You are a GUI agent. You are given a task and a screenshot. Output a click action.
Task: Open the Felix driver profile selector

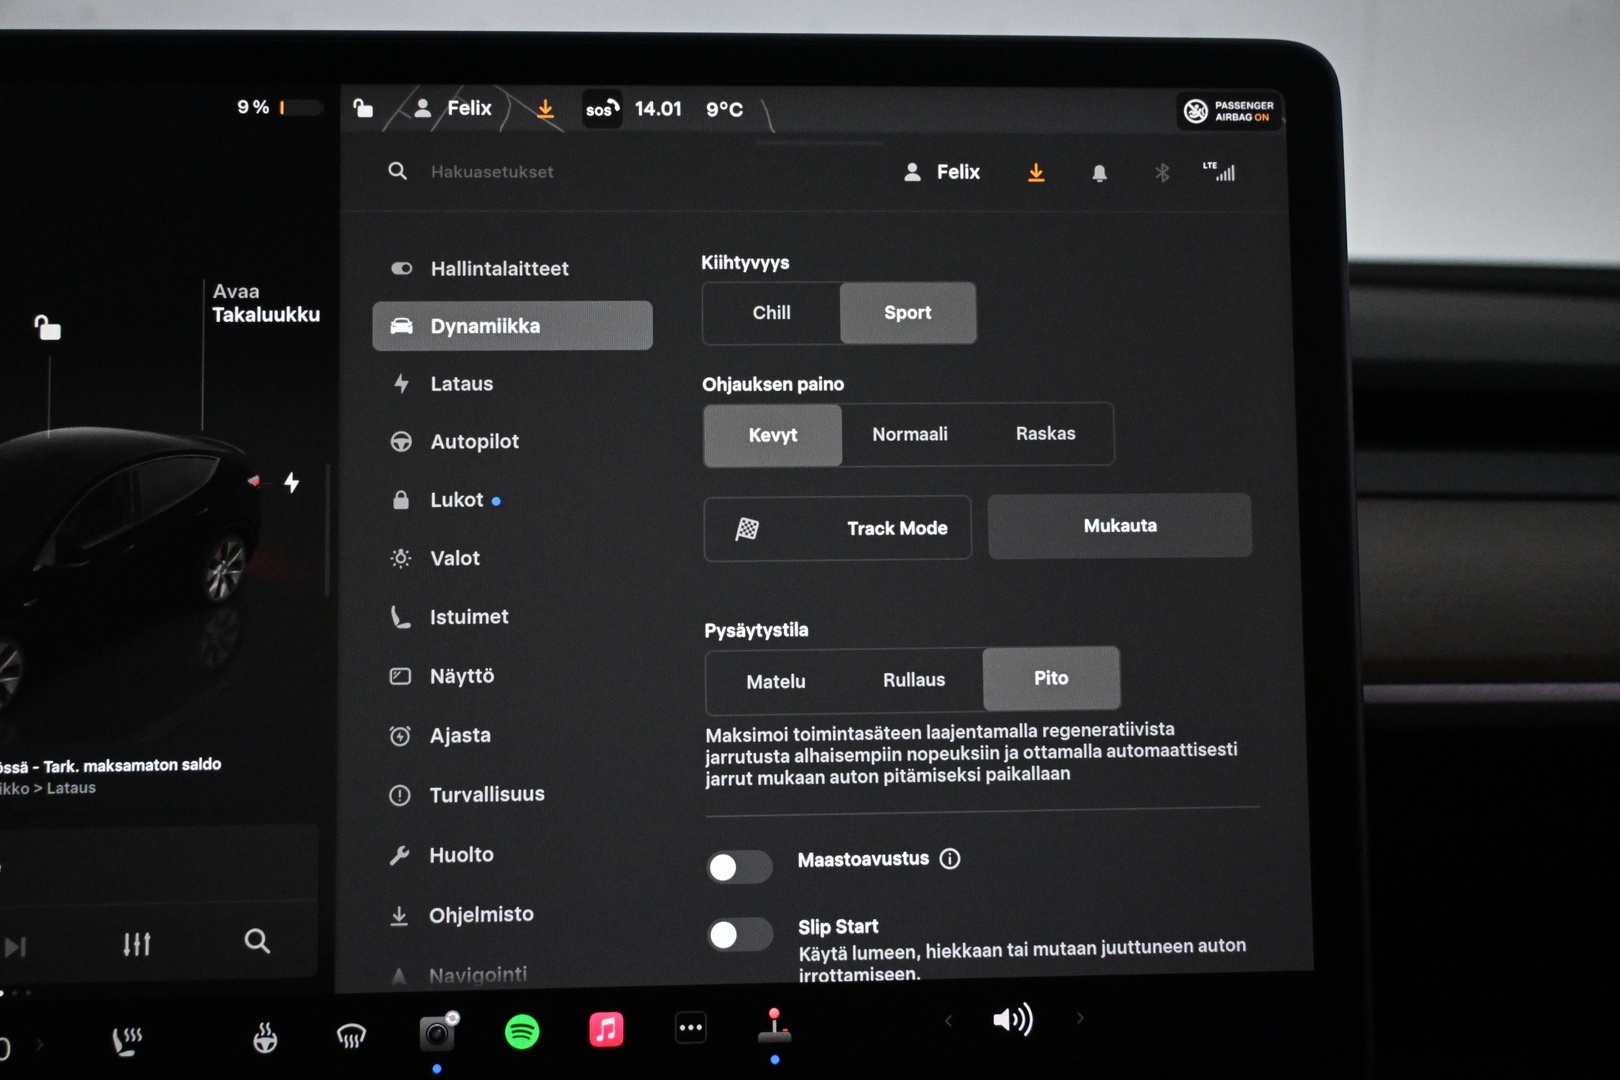coord(942,172)
